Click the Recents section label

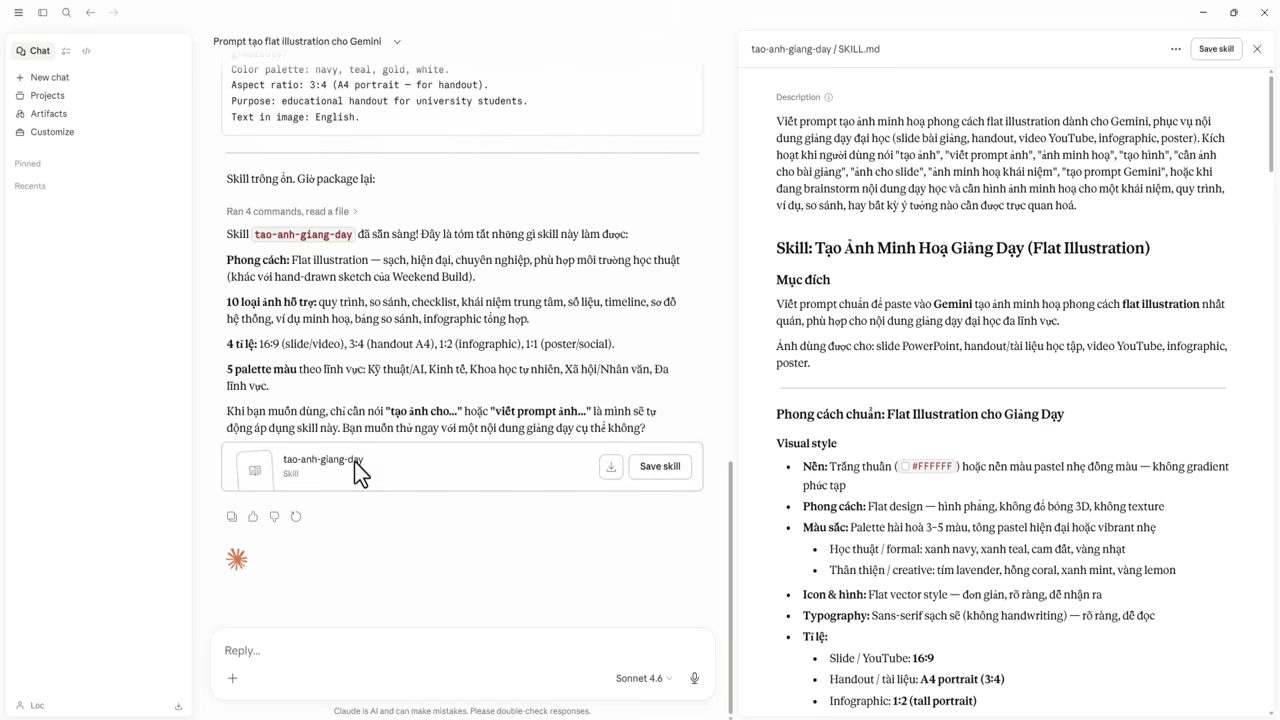point(30,186)
